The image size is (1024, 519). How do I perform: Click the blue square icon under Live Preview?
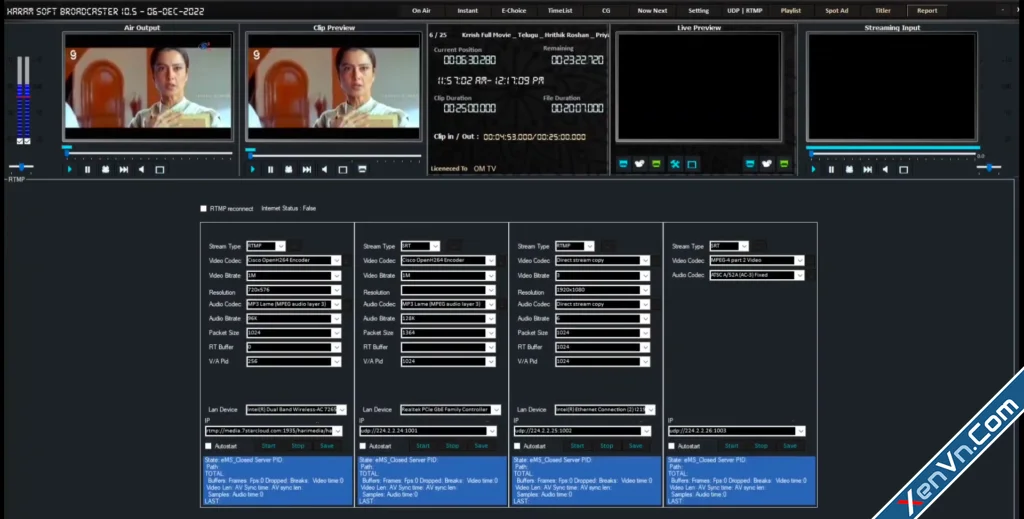692,164
